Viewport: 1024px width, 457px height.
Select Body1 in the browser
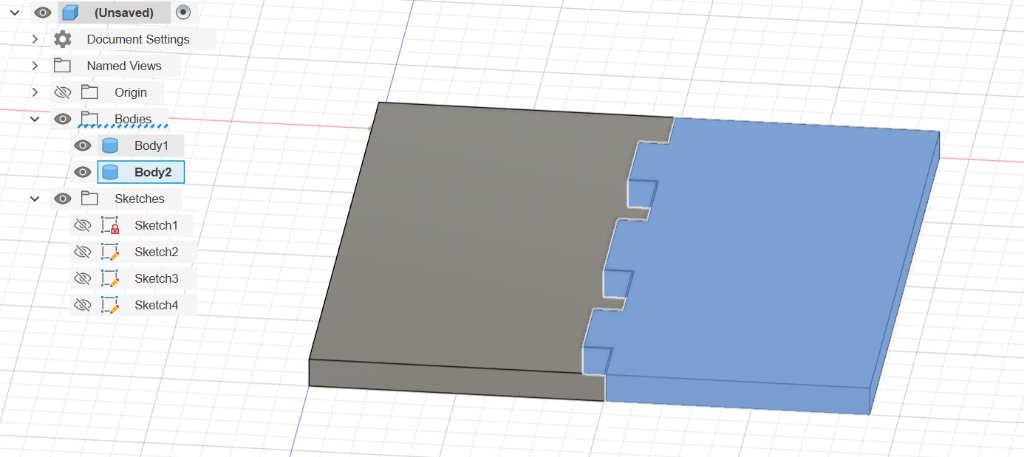151,146
